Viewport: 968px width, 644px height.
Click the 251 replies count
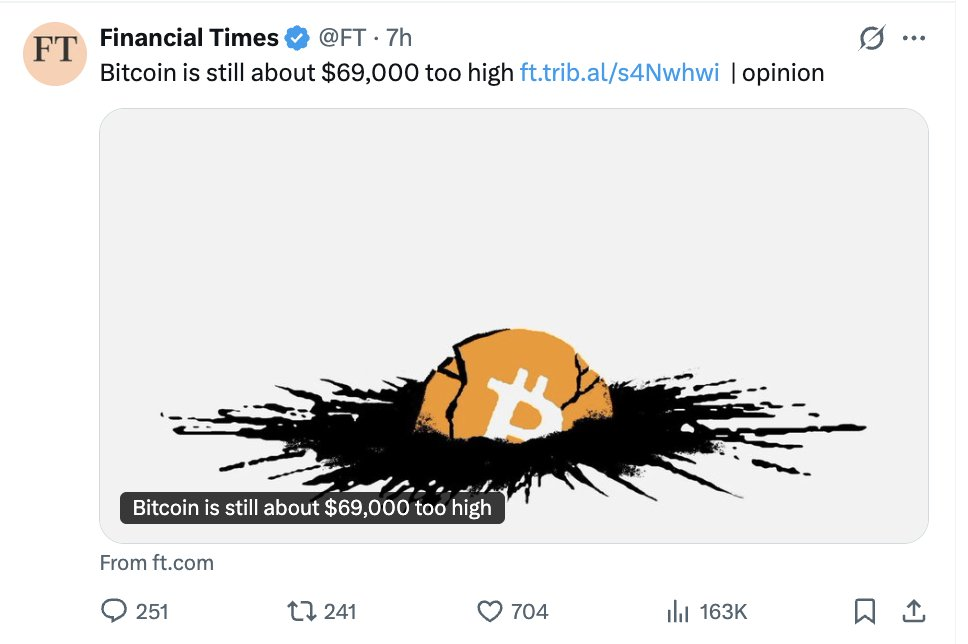(x=152, y=611)
